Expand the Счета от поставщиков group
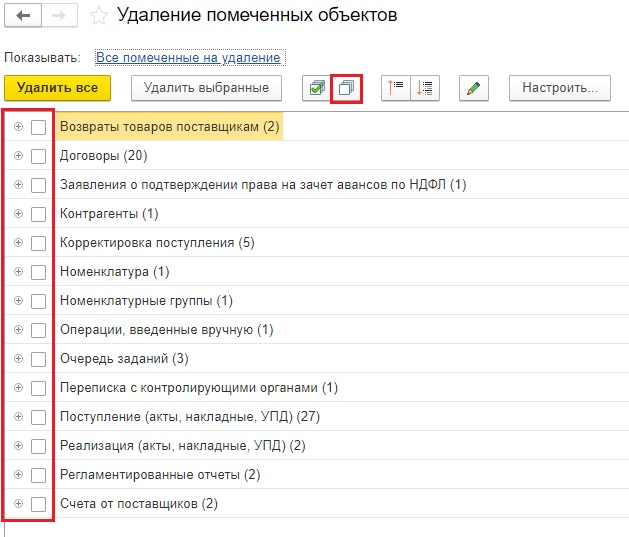629x537 pixels. coord(18,504)
